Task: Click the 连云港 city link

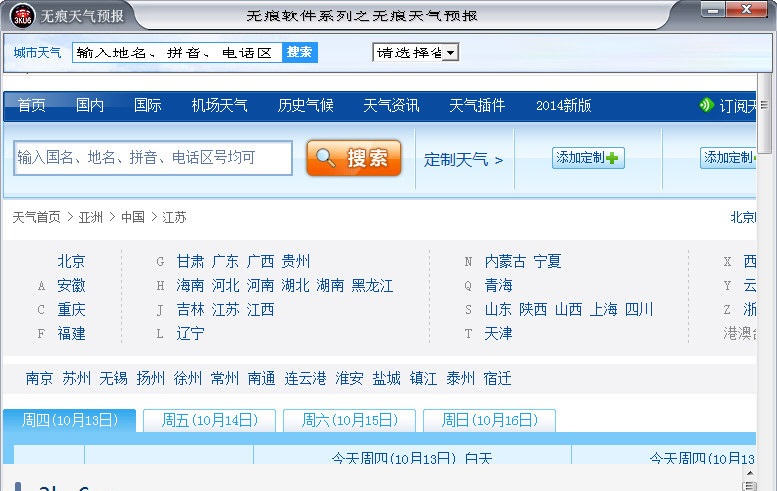Action: [305, 379]
